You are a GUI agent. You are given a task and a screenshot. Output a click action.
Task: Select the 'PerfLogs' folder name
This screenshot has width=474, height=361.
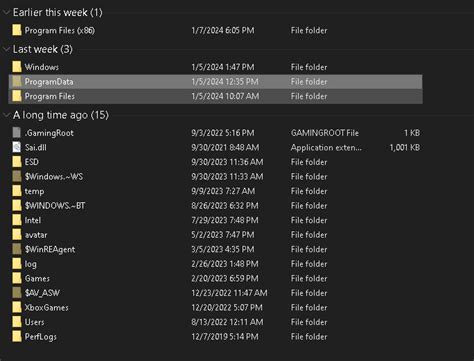pyautogui.click(x=41, y=337)
